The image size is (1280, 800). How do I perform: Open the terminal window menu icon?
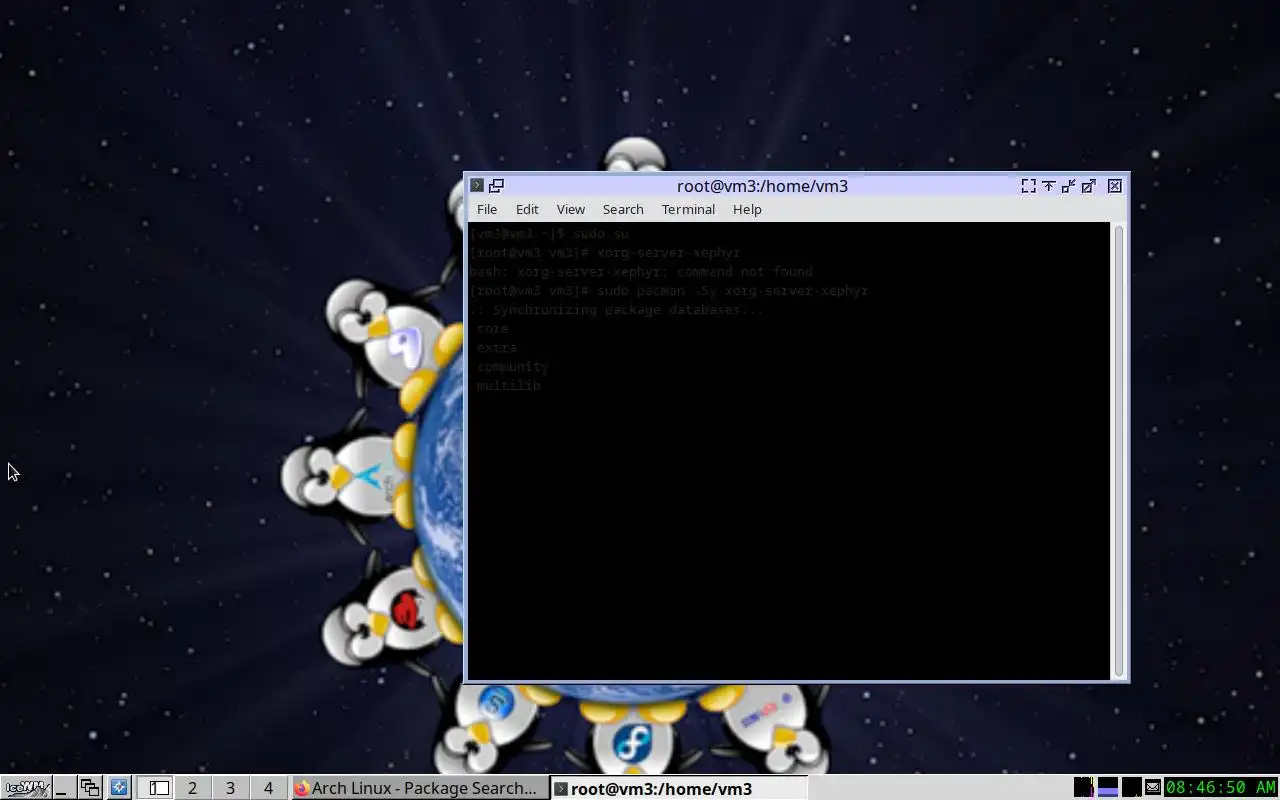point(477,185)
